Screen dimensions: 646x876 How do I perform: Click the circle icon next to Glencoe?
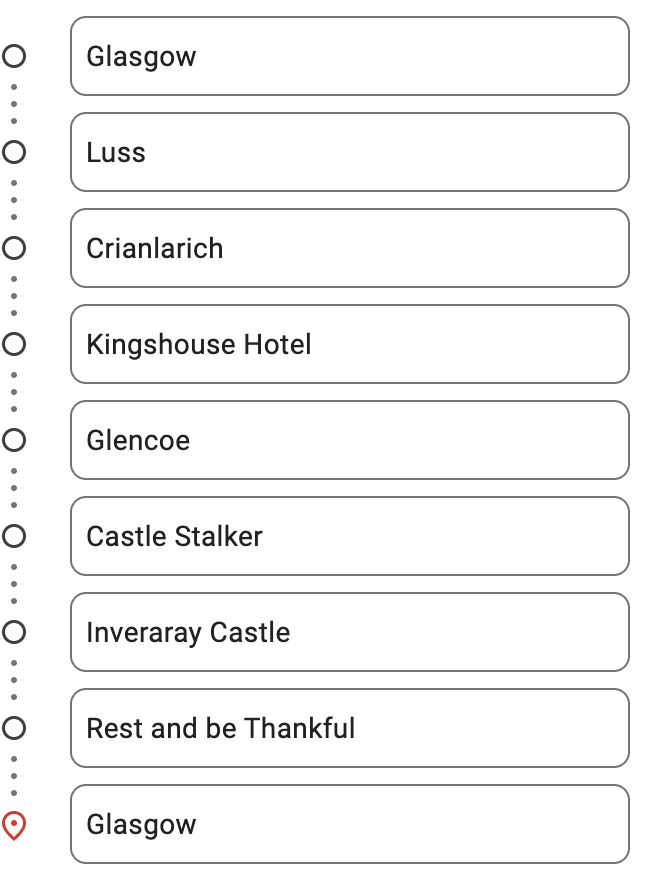(x=14, y=440)
